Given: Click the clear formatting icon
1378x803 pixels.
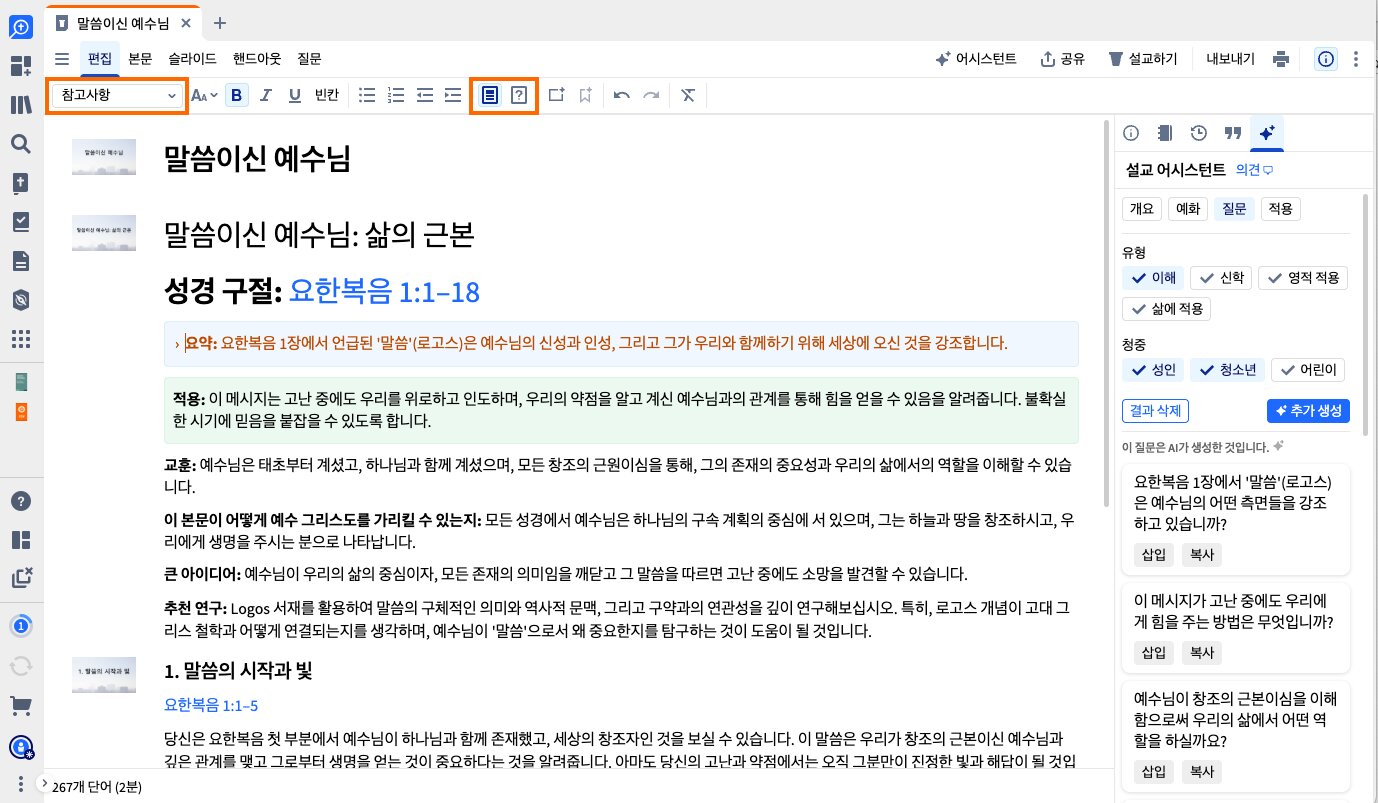Looking at the screenshot, I should click(x=688, y=95).
